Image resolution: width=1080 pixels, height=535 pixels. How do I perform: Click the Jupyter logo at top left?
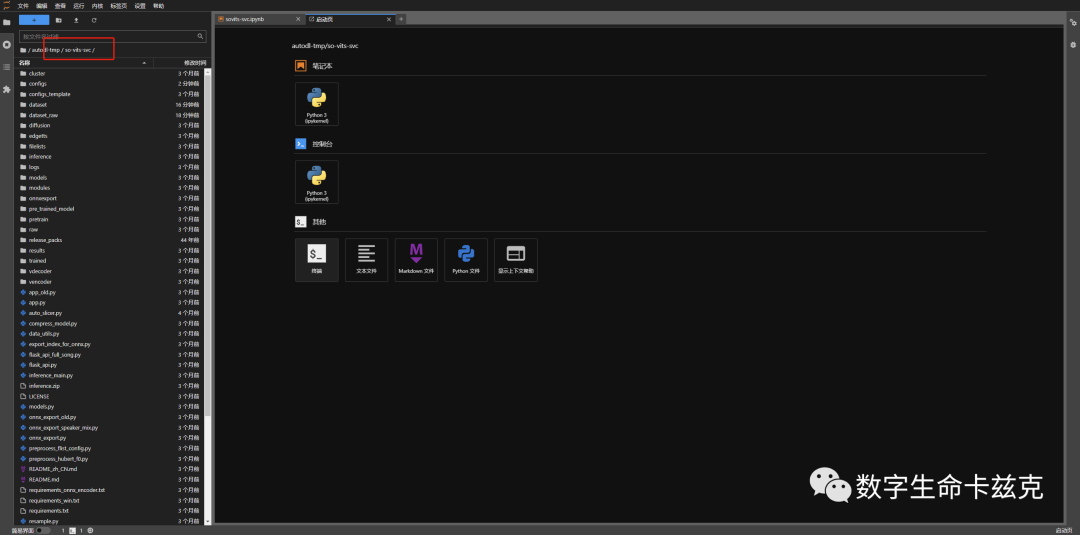pos(6,6)
